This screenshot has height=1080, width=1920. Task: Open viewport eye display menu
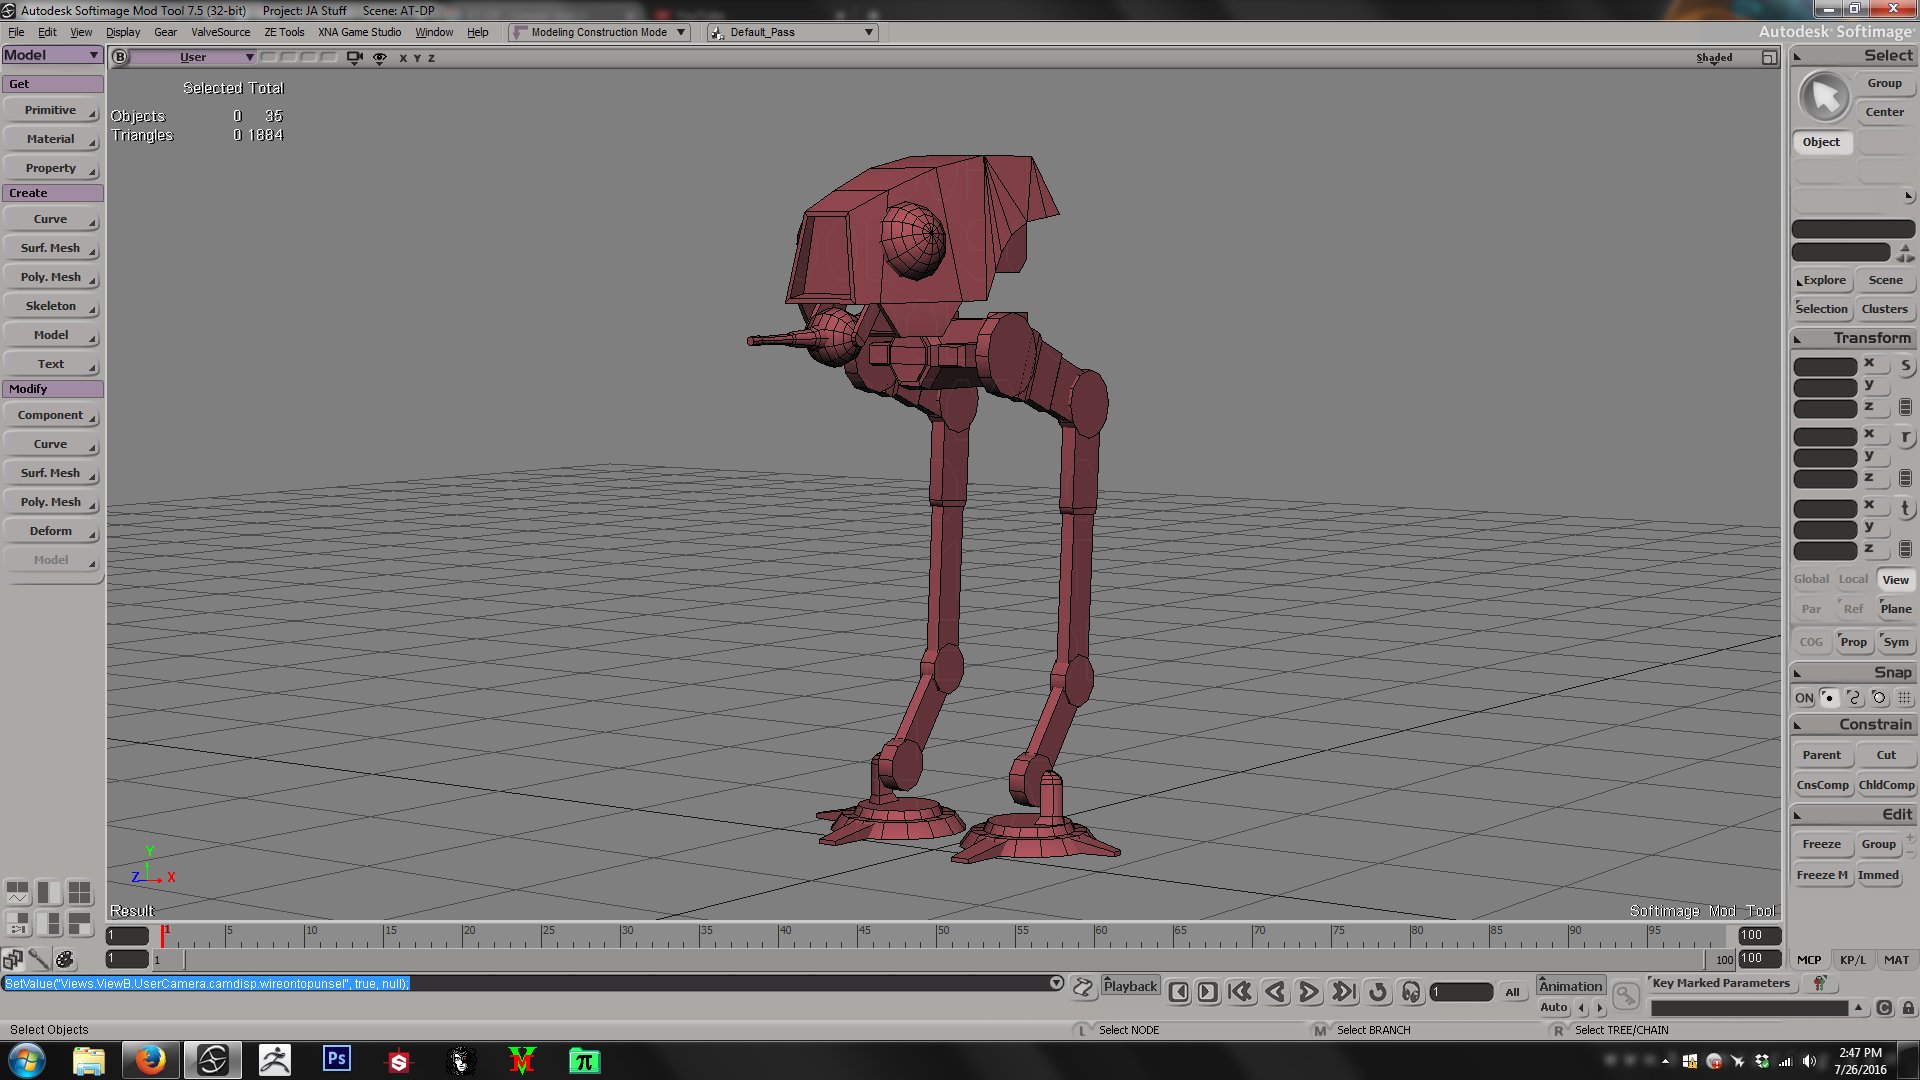coord(380,57)
